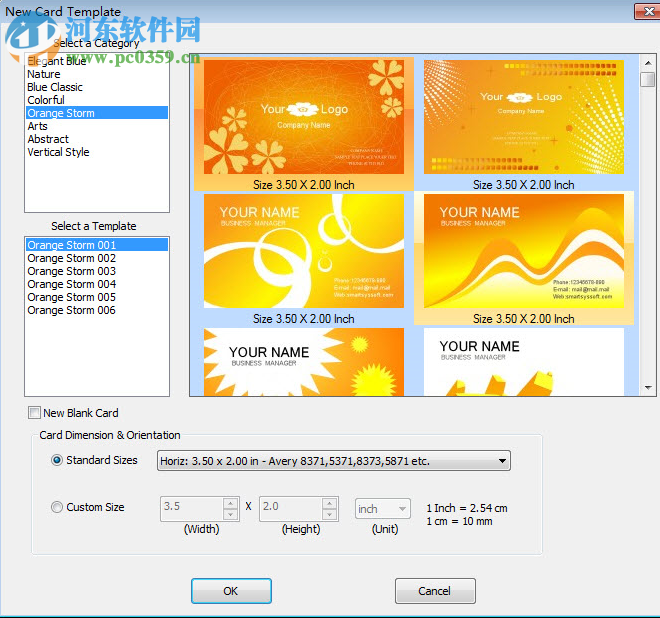Click the Height input field
The height and width of the screenshot is (618, 660).
tap(291, 509)
